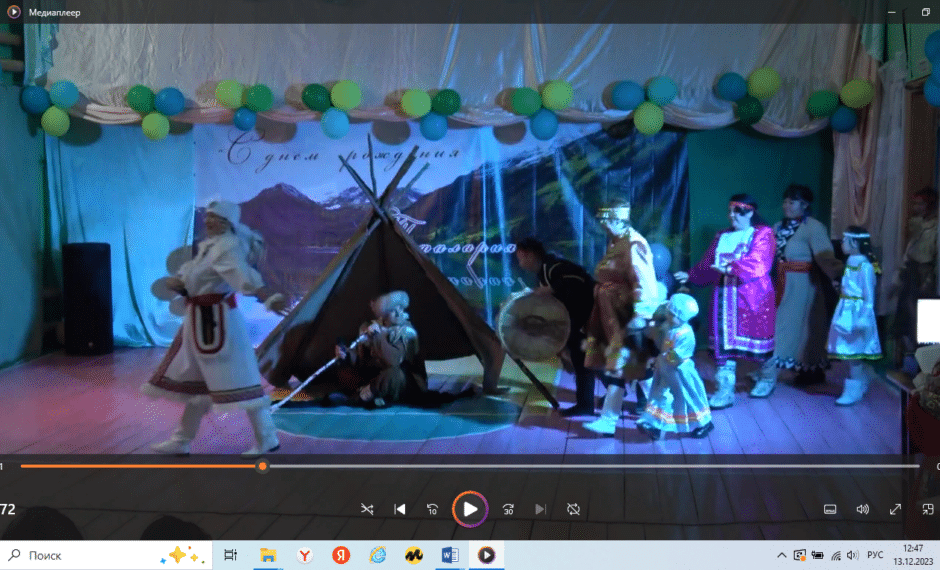Open Internet Explorer from the taskbar
This screenshot has width=940, height=570.
(x=377, y=555)
